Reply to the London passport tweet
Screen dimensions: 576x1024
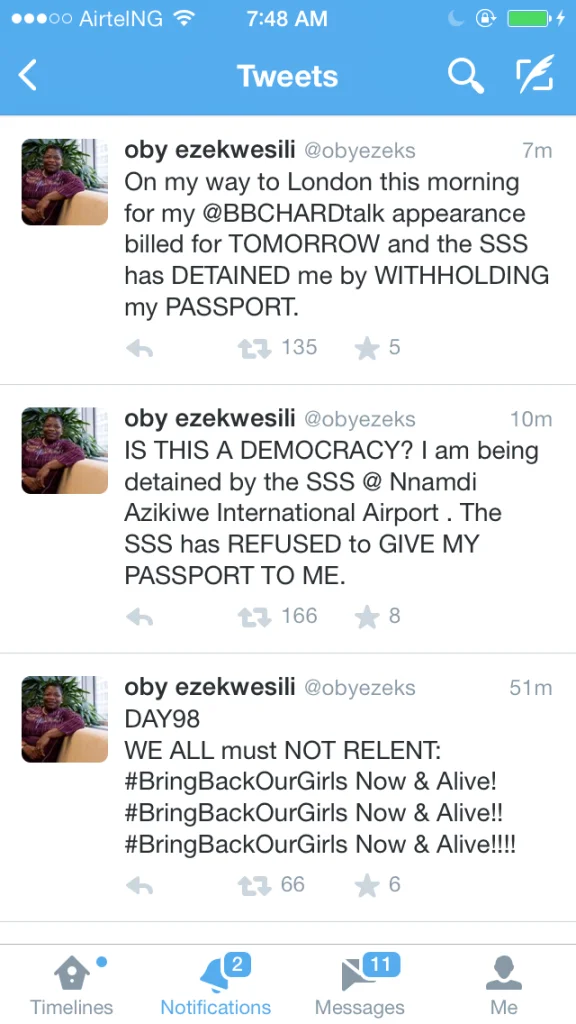(140, 349)
